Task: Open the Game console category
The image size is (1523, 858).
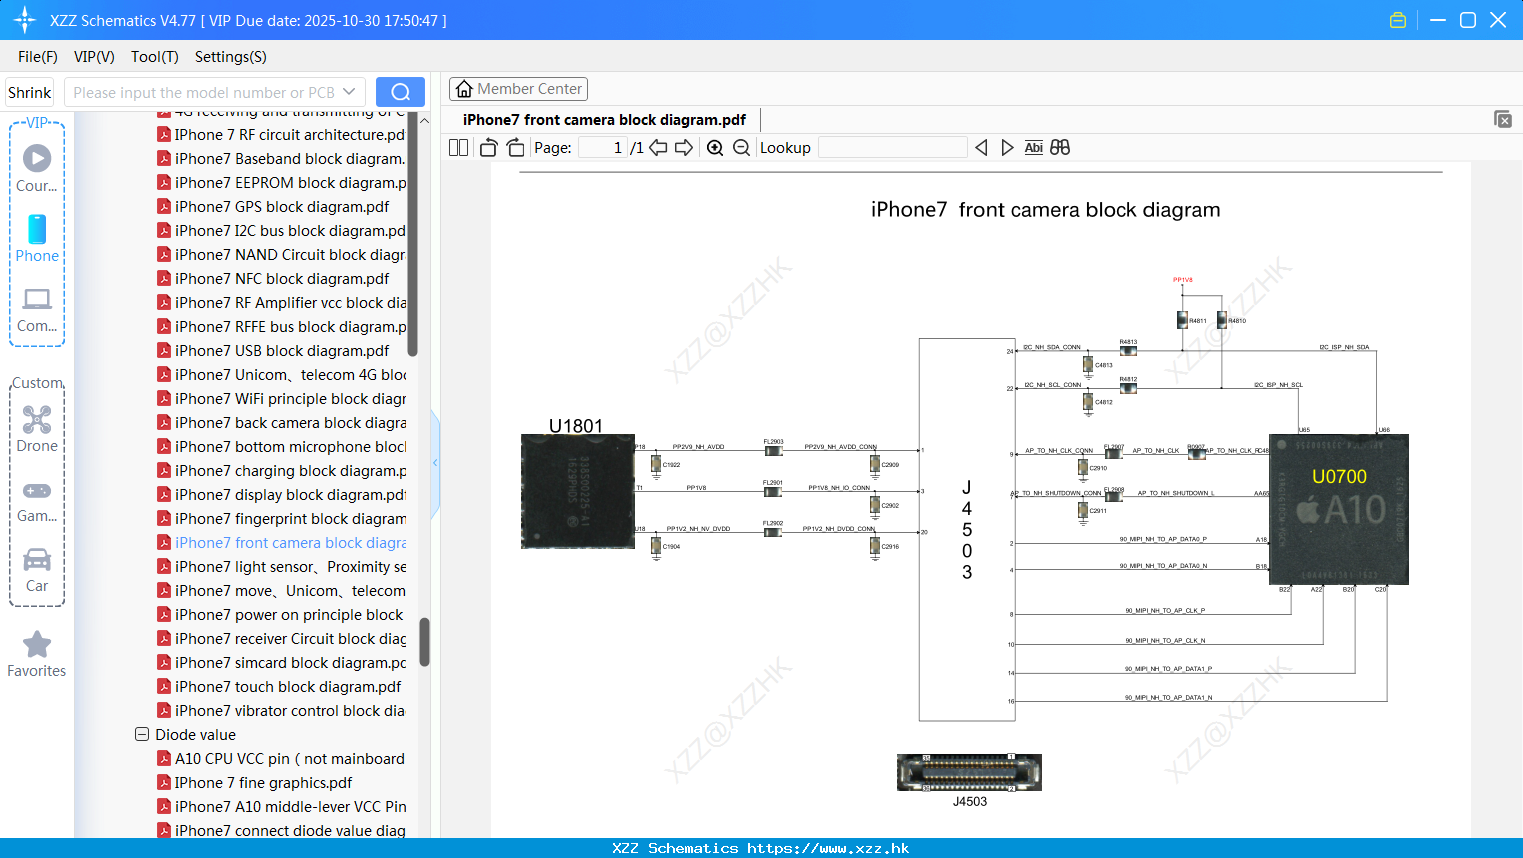Action: click(x=37, y=501)
